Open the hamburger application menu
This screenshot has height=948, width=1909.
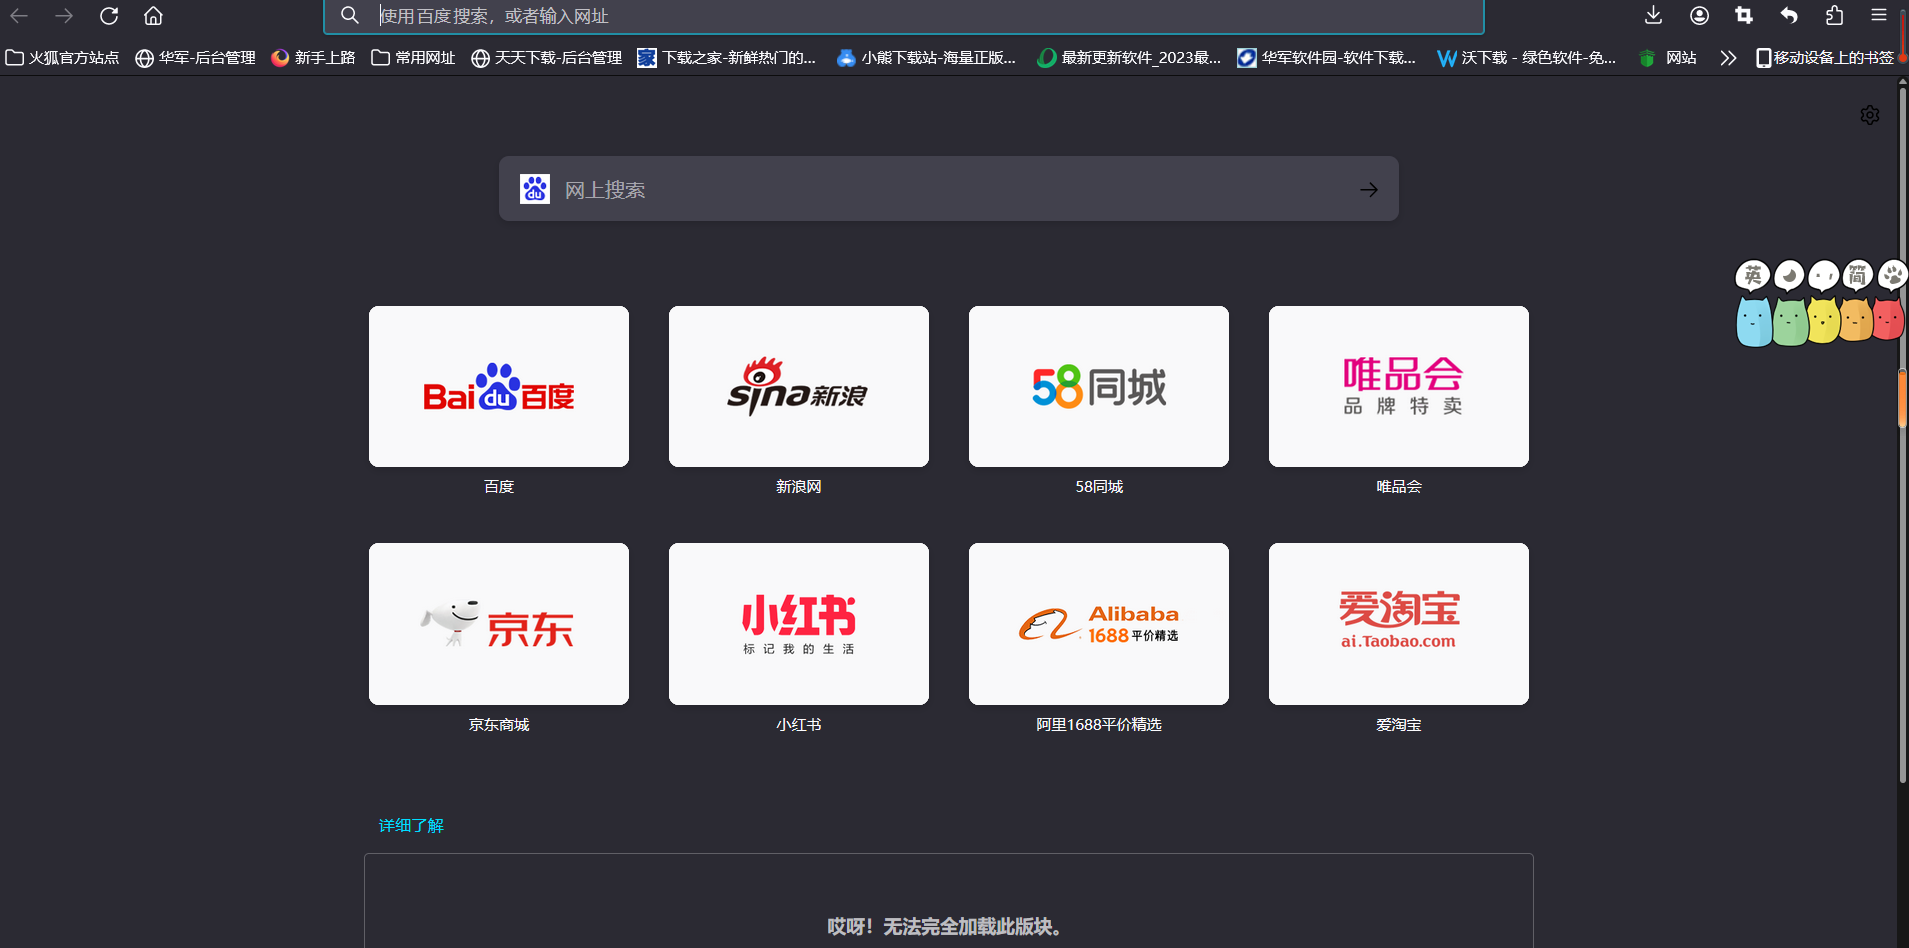(1879, 15)
